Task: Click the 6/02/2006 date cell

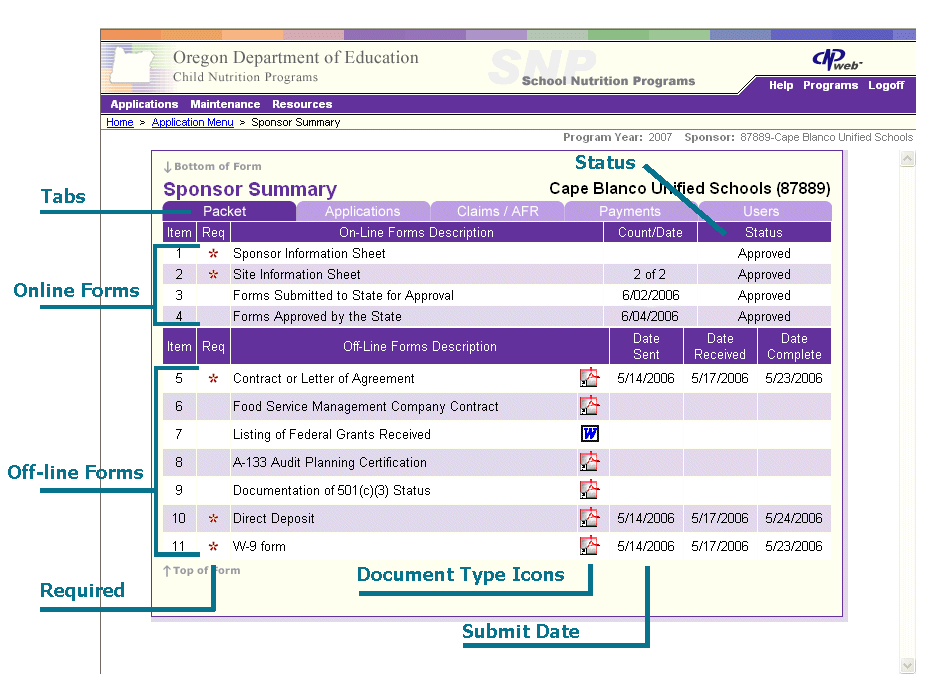Action: 651,295
